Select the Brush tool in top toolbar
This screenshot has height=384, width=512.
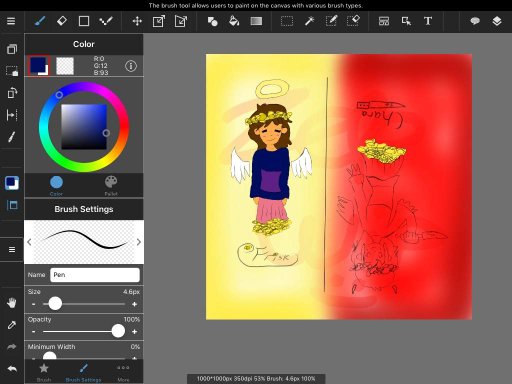[40, 21]
